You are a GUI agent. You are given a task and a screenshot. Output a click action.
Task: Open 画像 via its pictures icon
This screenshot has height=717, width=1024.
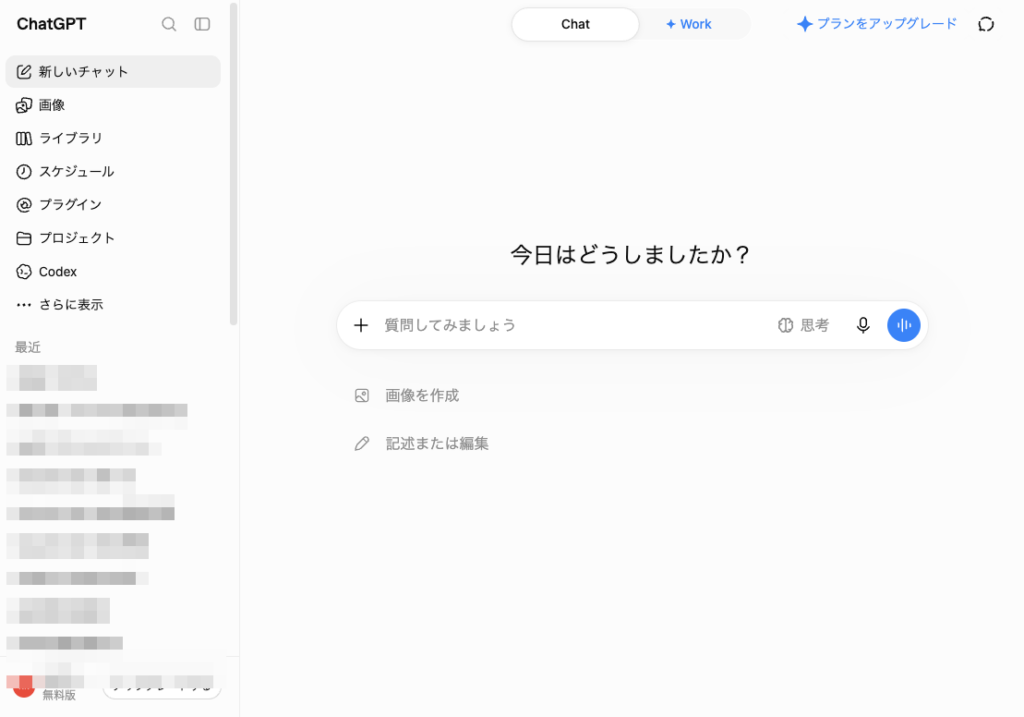(24, 105)
